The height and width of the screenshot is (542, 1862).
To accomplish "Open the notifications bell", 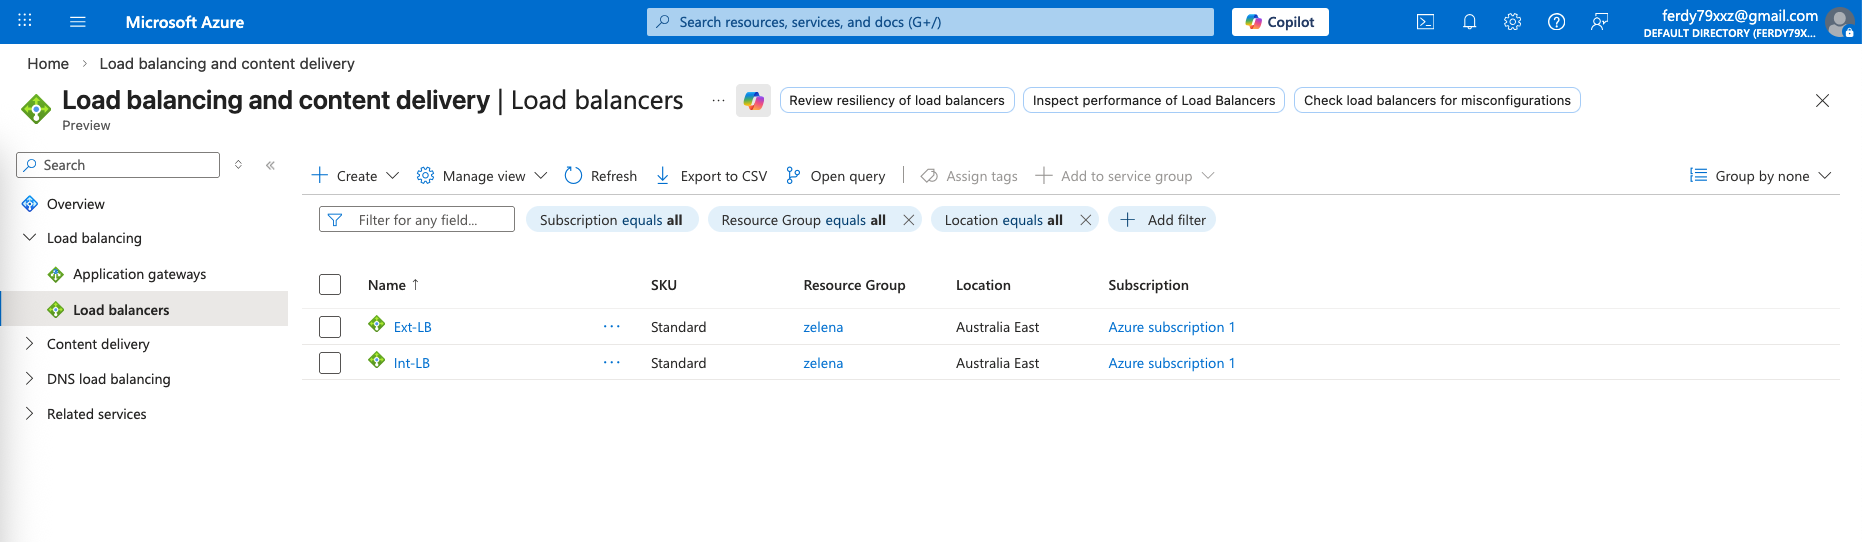I will (1469, 22).
